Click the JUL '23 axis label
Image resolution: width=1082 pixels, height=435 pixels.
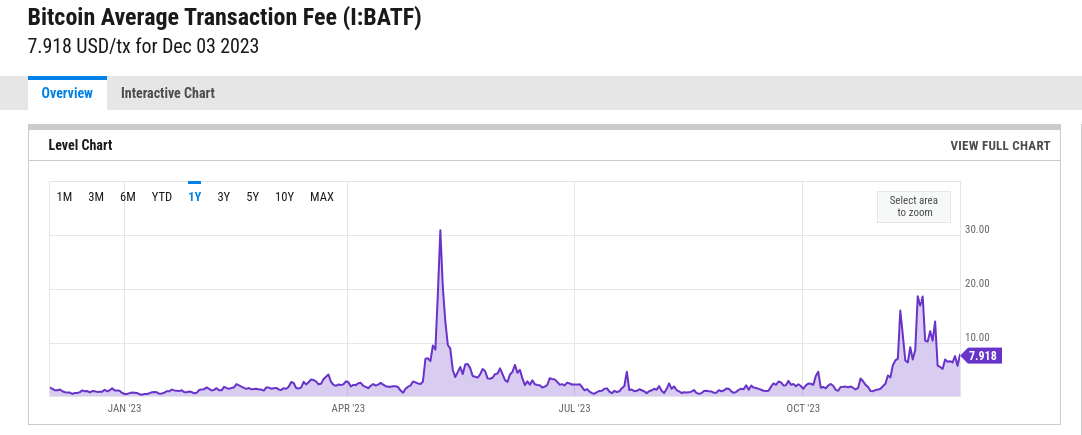click(x=574, y=408)
